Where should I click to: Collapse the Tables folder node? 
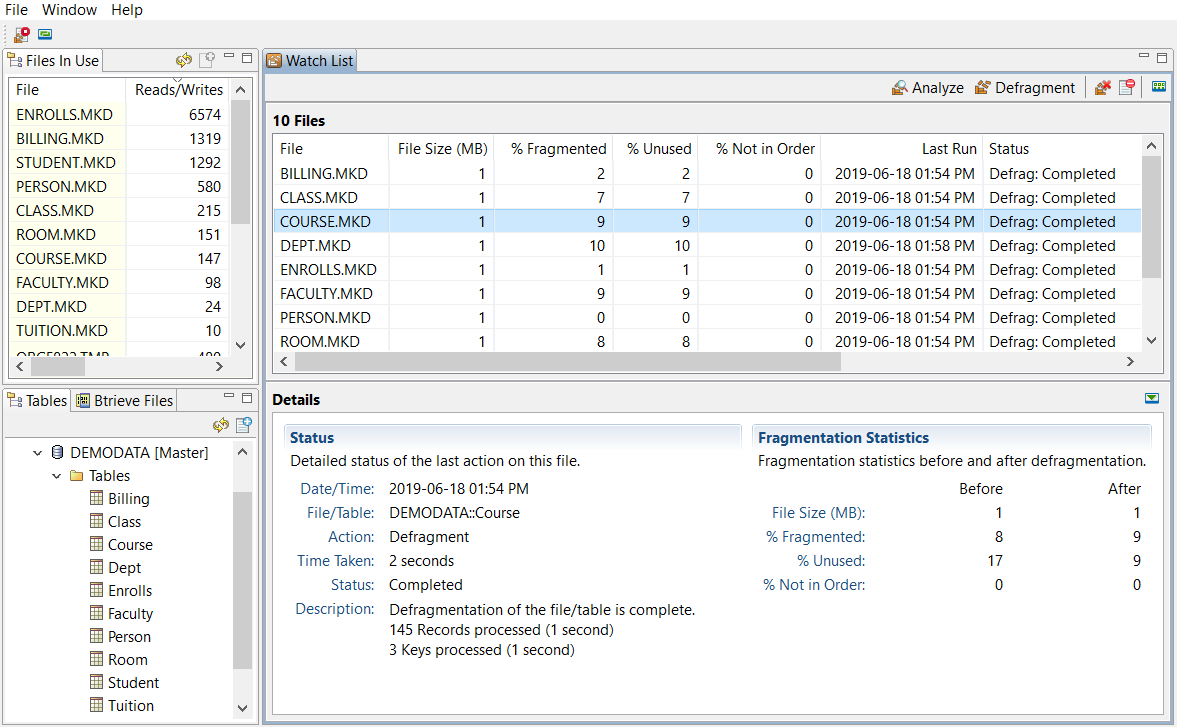(56, 476)
